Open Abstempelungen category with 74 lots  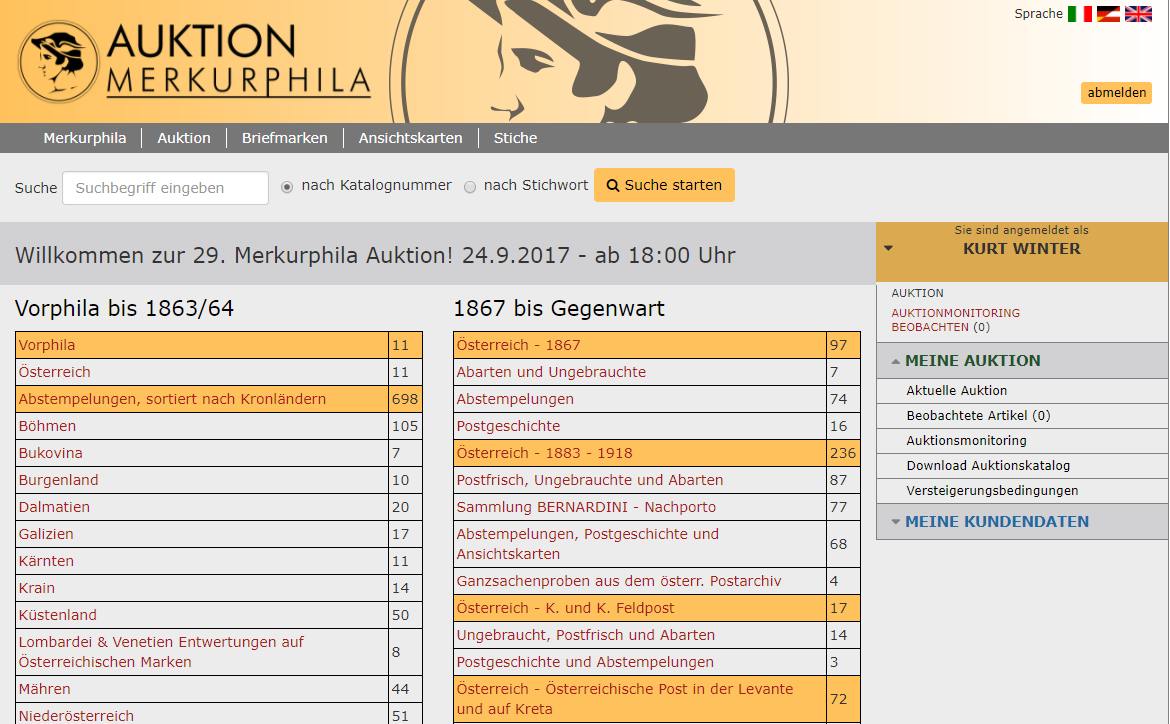(x=516, y=399)
